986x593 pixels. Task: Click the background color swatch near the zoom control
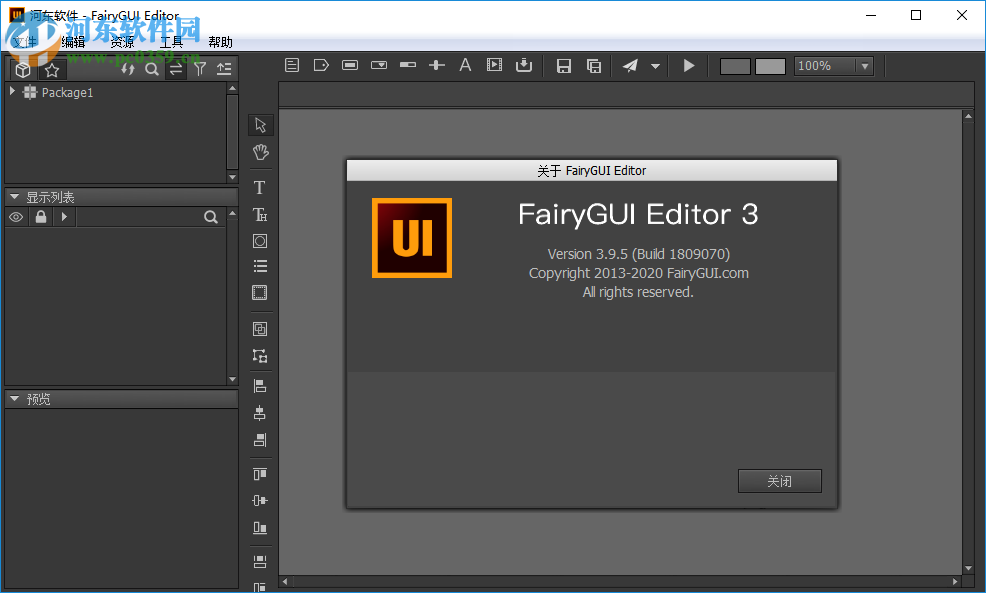[x=736, y=65]
